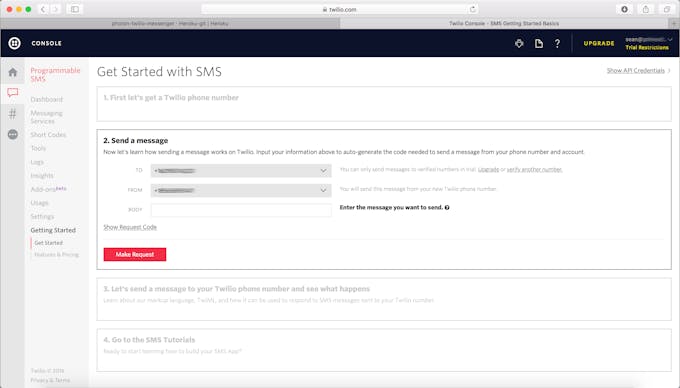Click the Make Request button
Viewport: 680px width, 388px height.
pyautogui.click(x=135, y=254)
